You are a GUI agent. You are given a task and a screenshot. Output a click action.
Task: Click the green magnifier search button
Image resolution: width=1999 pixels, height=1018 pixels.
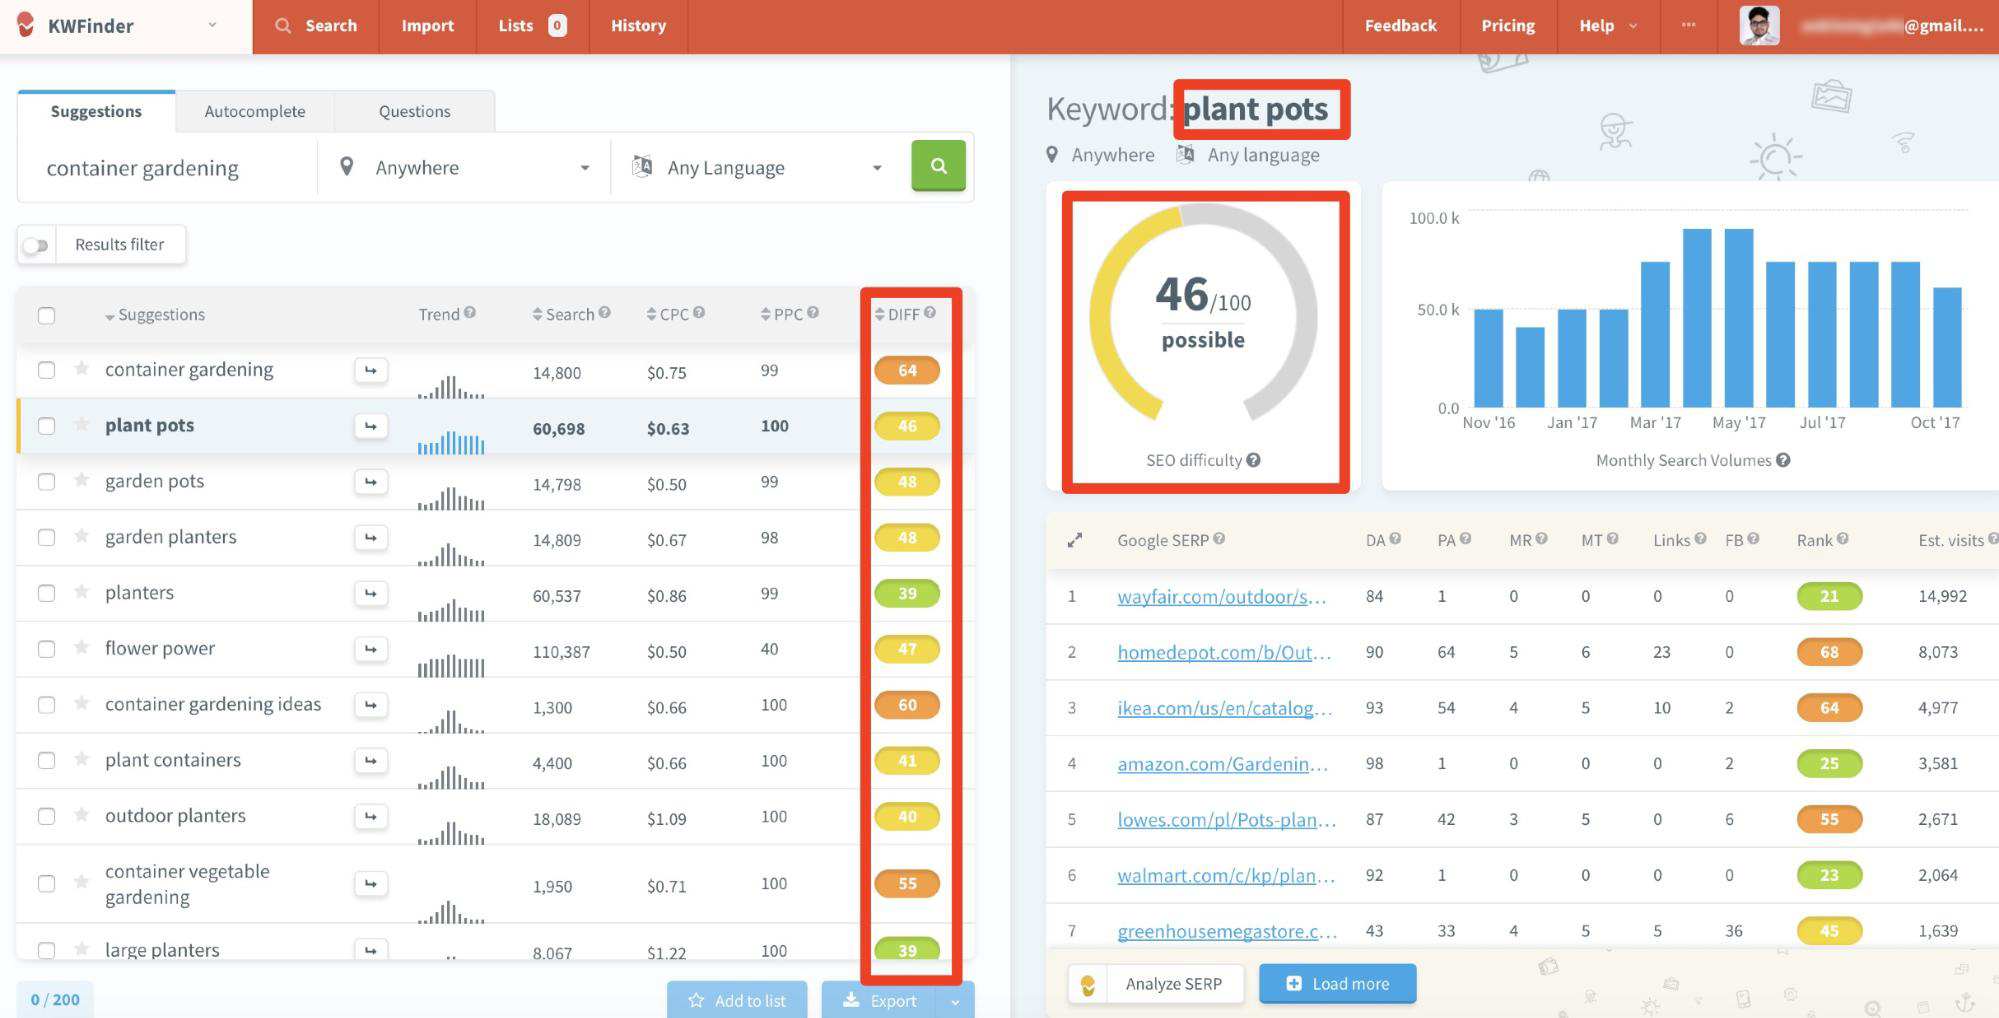point(937,166)
